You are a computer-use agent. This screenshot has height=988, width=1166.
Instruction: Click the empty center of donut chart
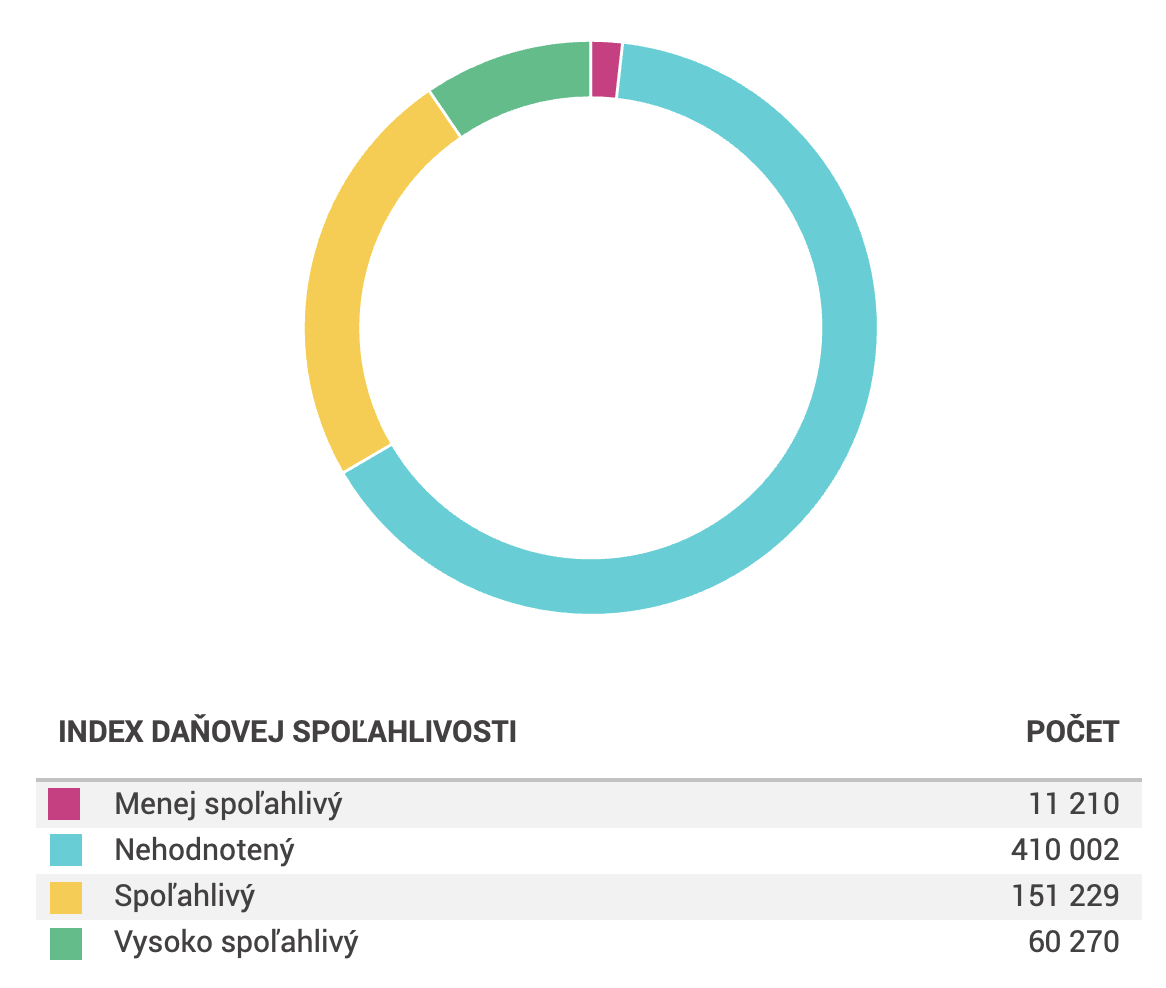(591, 328)
